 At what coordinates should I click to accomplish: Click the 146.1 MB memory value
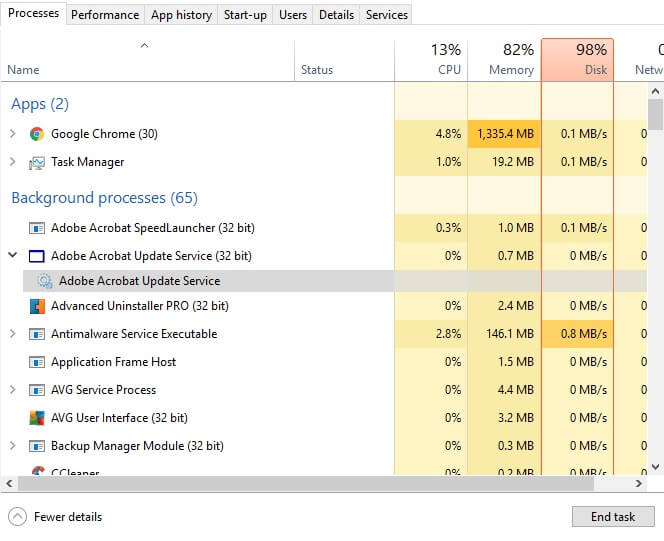(x=510, y=334)
